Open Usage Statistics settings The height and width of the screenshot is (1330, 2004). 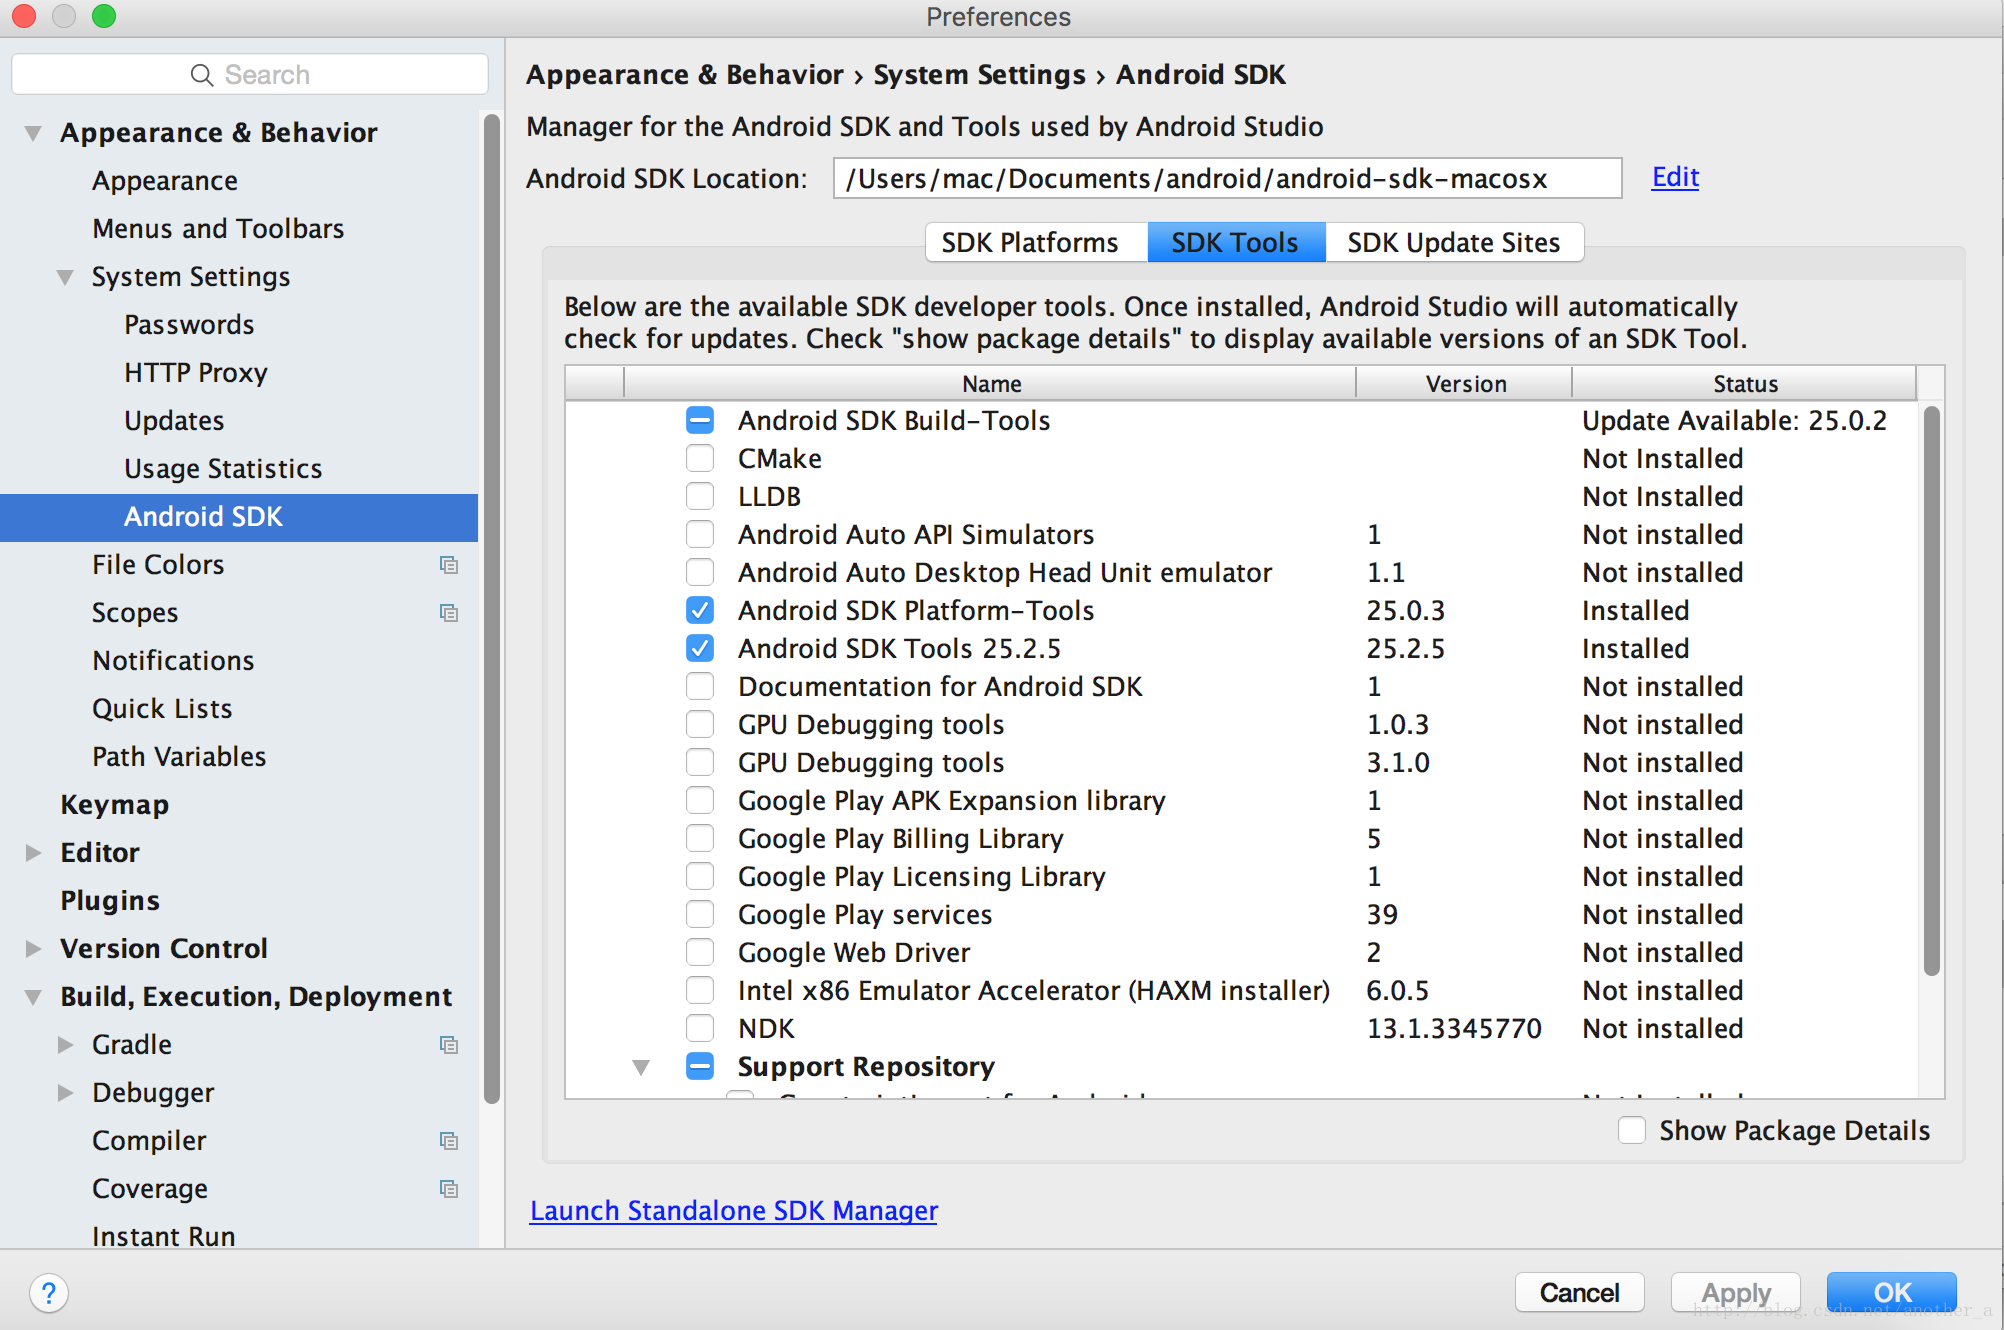223,469
